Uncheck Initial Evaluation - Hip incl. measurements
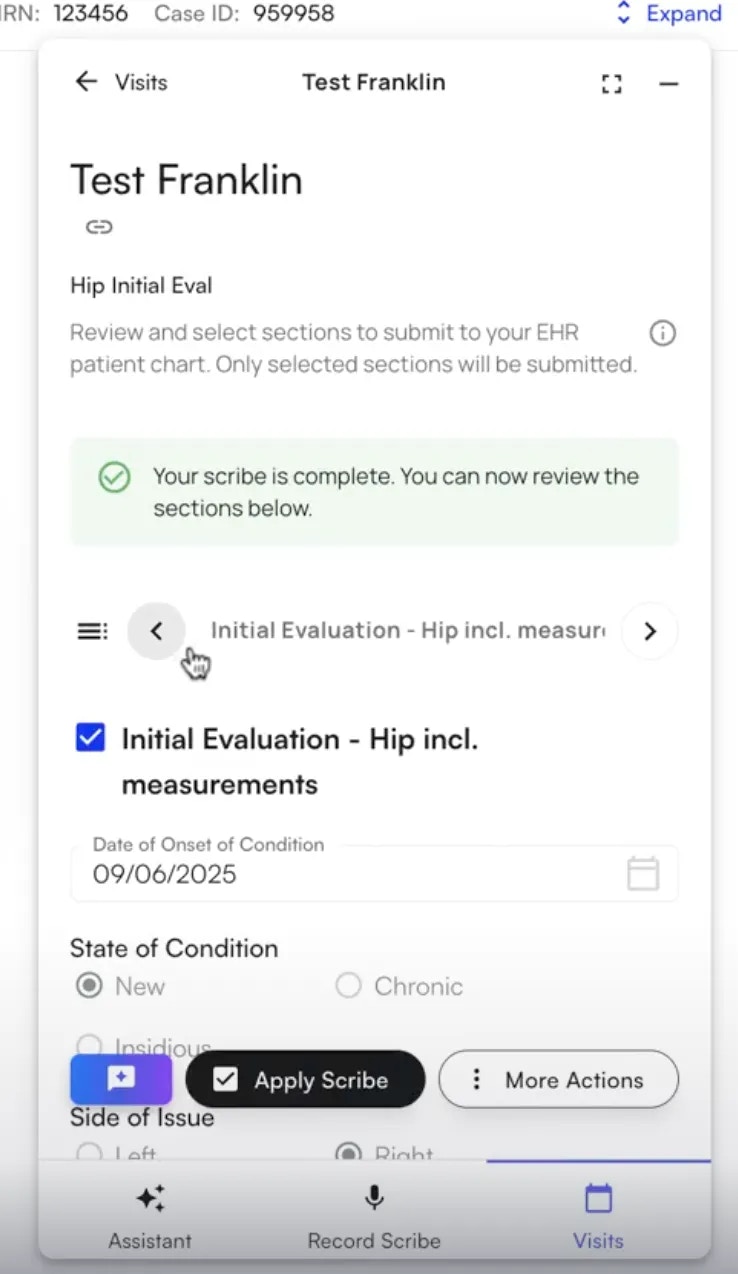The height and width of the screenshot is (1274, 738). coord(90,737)
